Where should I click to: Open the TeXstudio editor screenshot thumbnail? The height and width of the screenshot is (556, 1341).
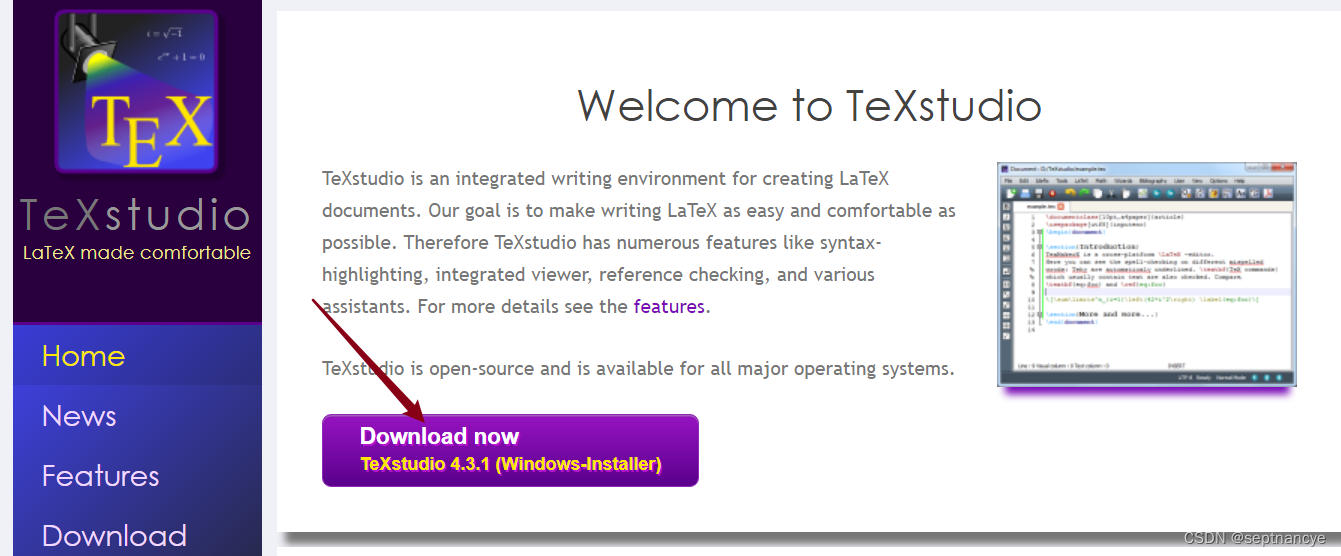(x=1146, y=275)
